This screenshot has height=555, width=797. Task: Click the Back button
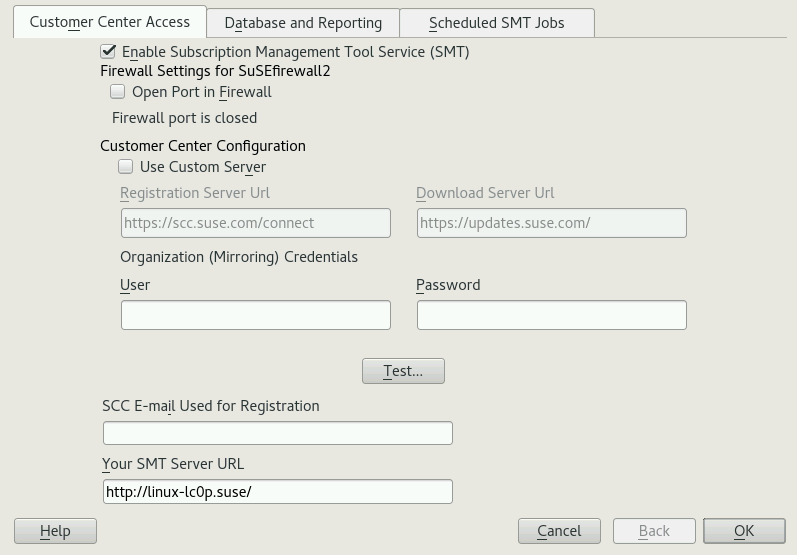[654, 531]
